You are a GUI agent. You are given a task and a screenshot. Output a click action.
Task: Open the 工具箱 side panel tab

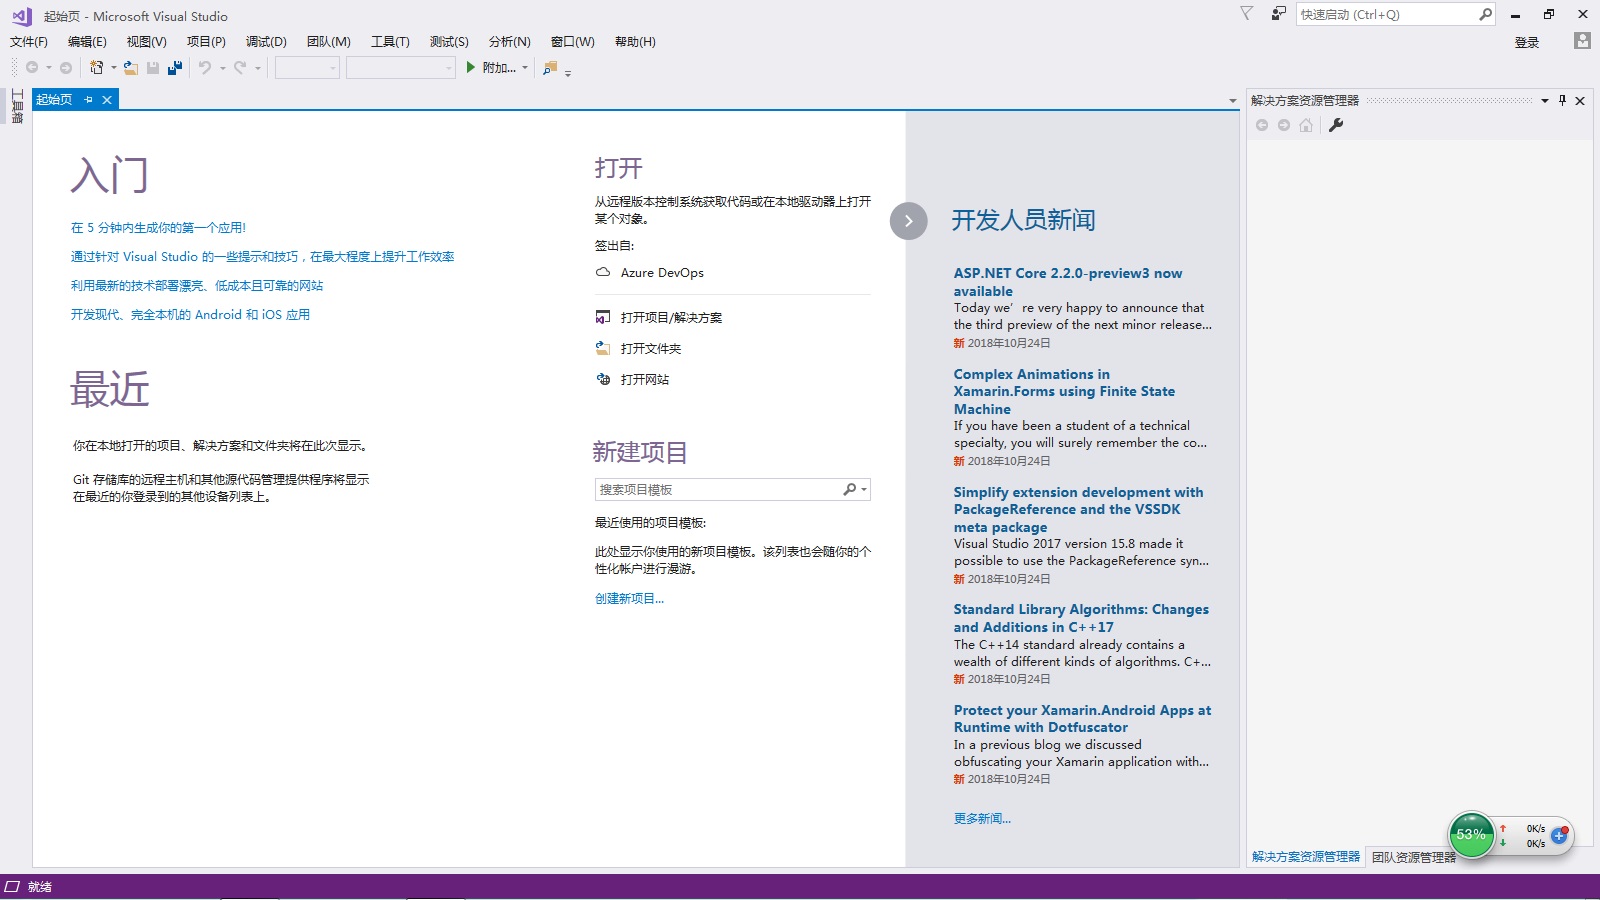(x=17, y=106)
